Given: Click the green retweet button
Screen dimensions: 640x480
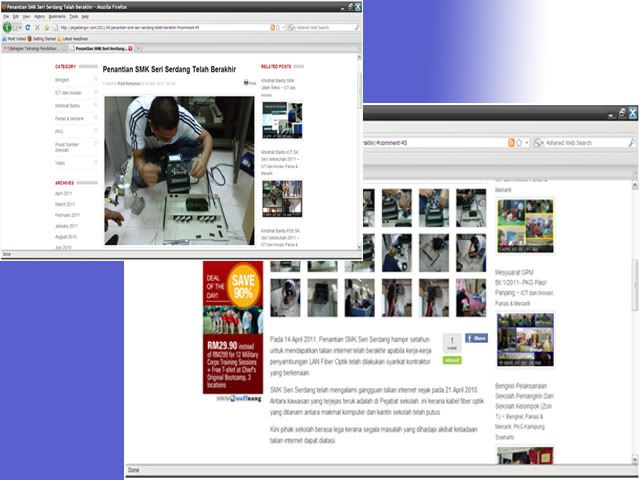Looking at the screenshot, I should (x=452, y=360).
